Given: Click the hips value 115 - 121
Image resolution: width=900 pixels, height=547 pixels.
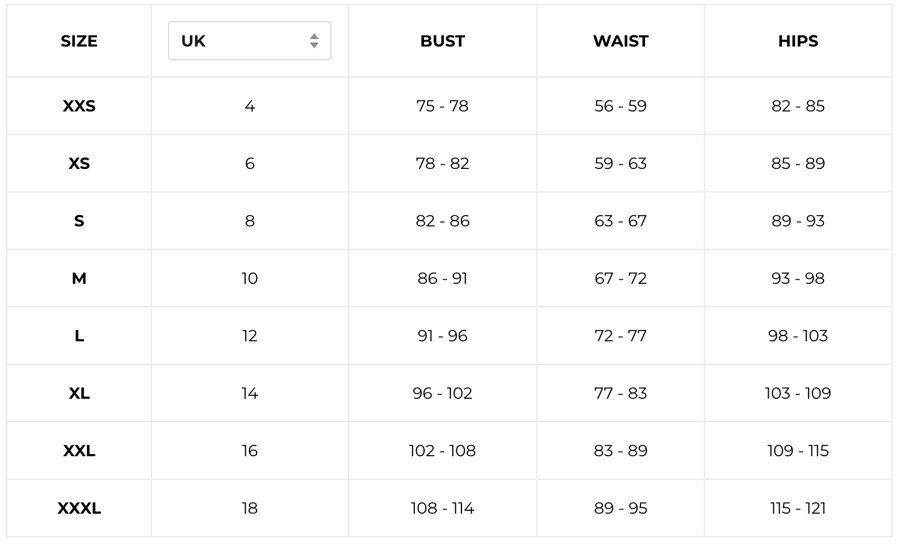Looking at the screenshot, I should (798, 508).
